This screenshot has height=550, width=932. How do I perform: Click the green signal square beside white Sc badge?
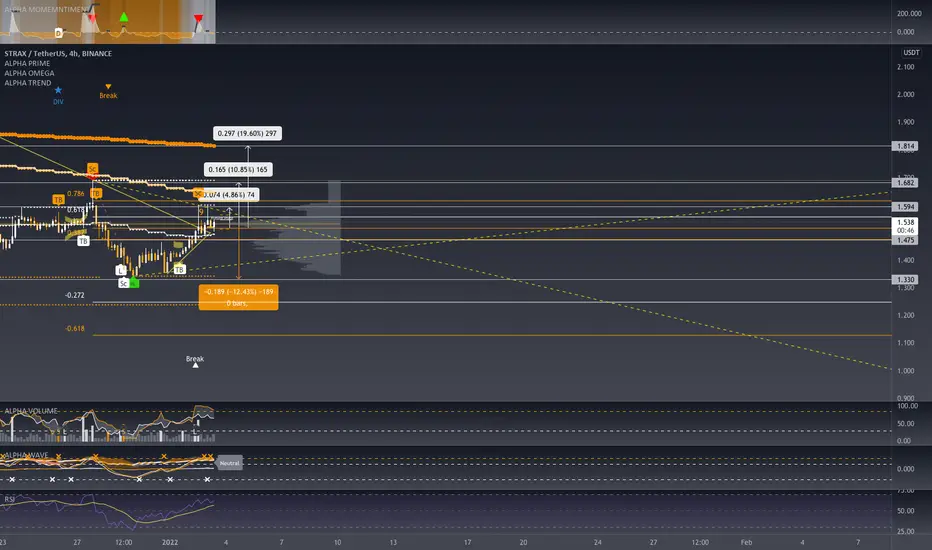[134, 284]
